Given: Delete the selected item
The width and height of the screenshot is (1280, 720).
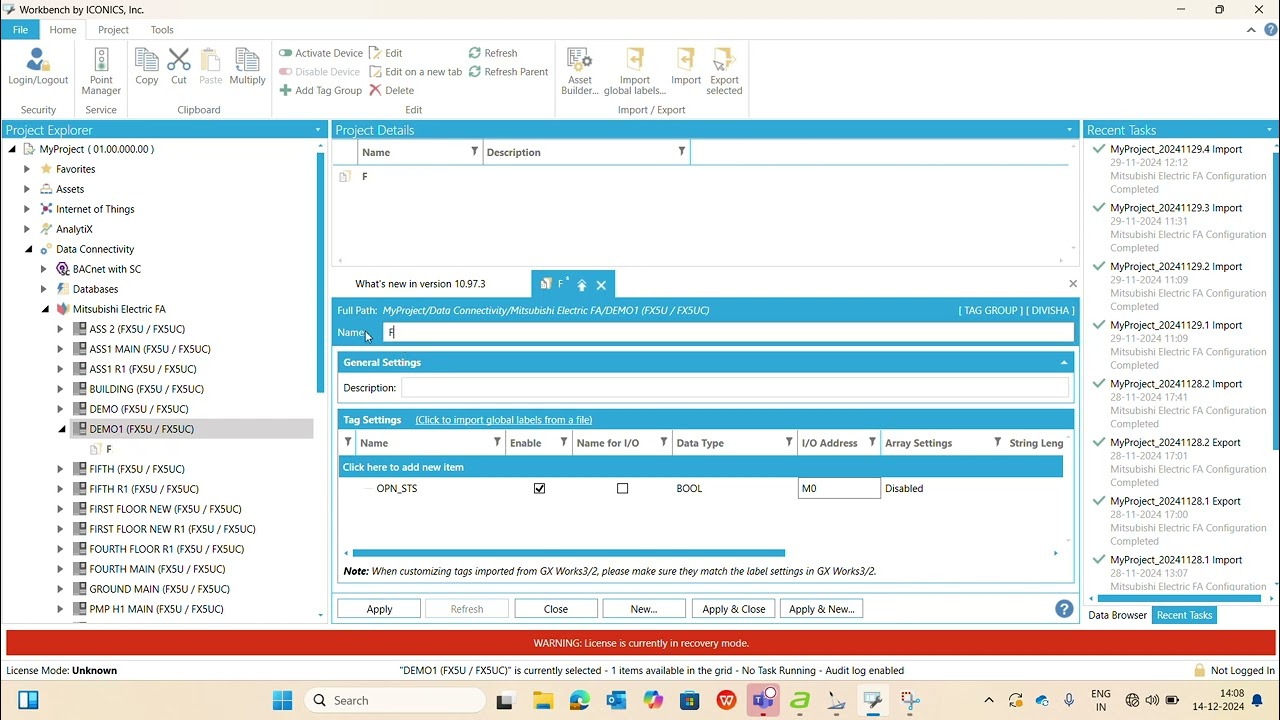Looking at the screenshot, I should 391,90.
